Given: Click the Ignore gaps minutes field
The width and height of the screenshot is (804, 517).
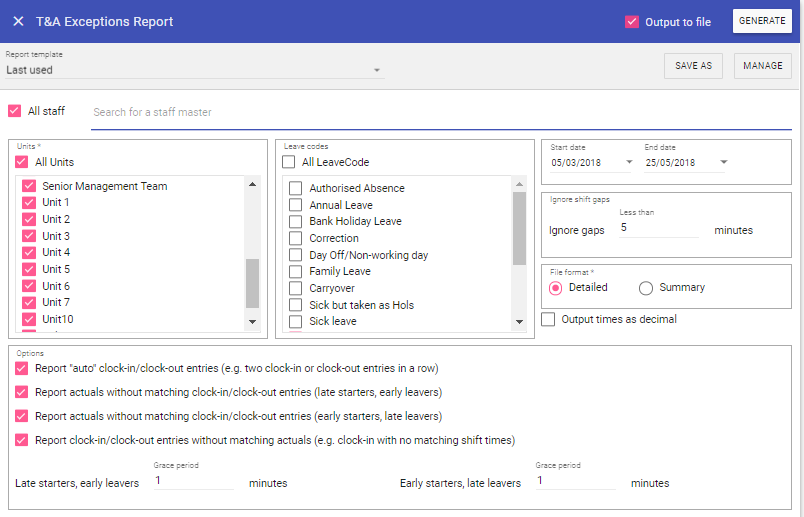Looking at the screenshot, I should [658, 228].
